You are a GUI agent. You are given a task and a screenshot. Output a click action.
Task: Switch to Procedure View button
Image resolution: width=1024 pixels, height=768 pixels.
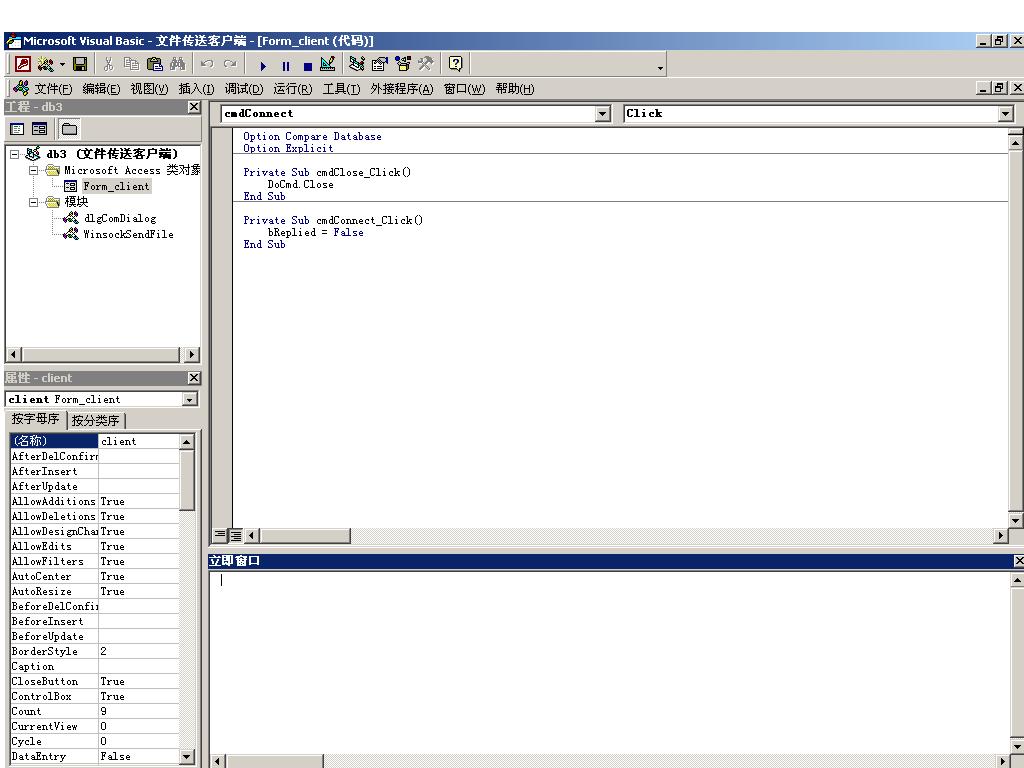pyautogui.click(x=220, y=536)
